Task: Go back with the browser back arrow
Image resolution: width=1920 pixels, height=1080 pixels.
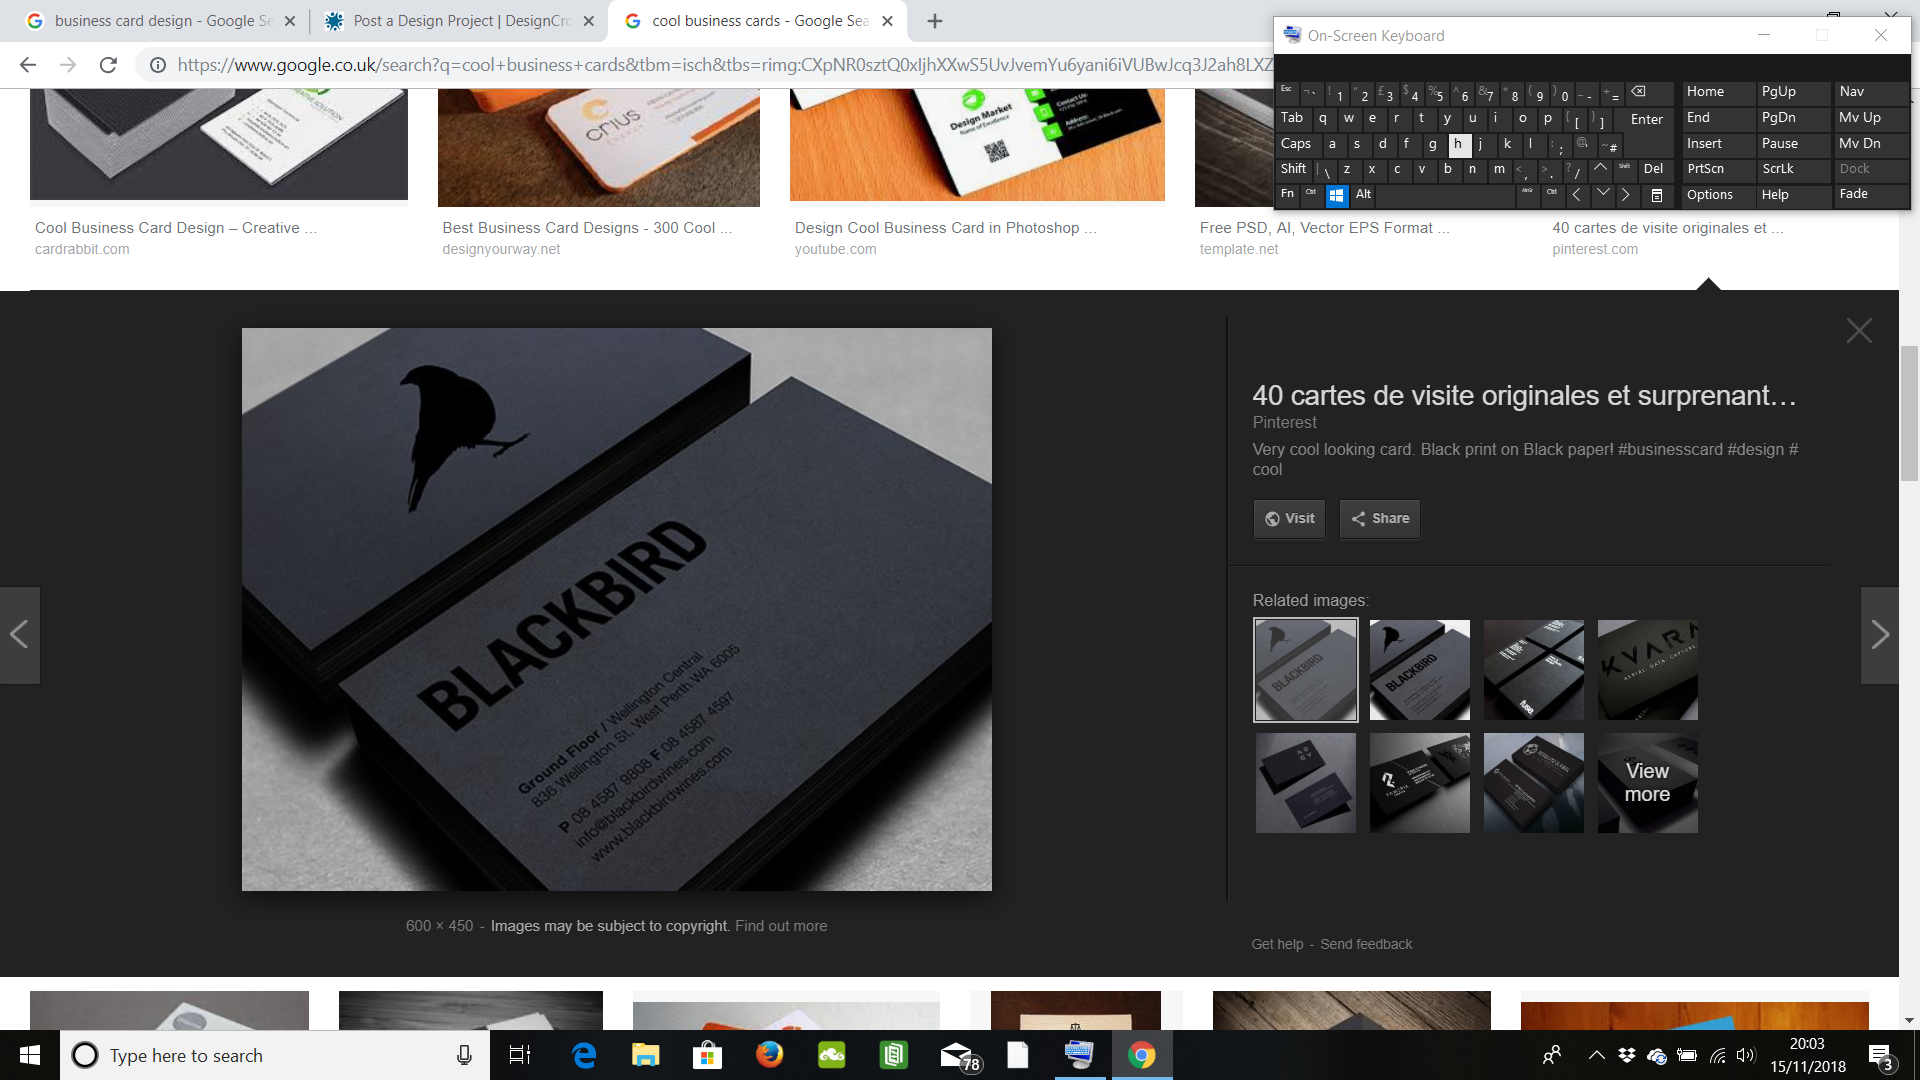Action: (28, 65)
